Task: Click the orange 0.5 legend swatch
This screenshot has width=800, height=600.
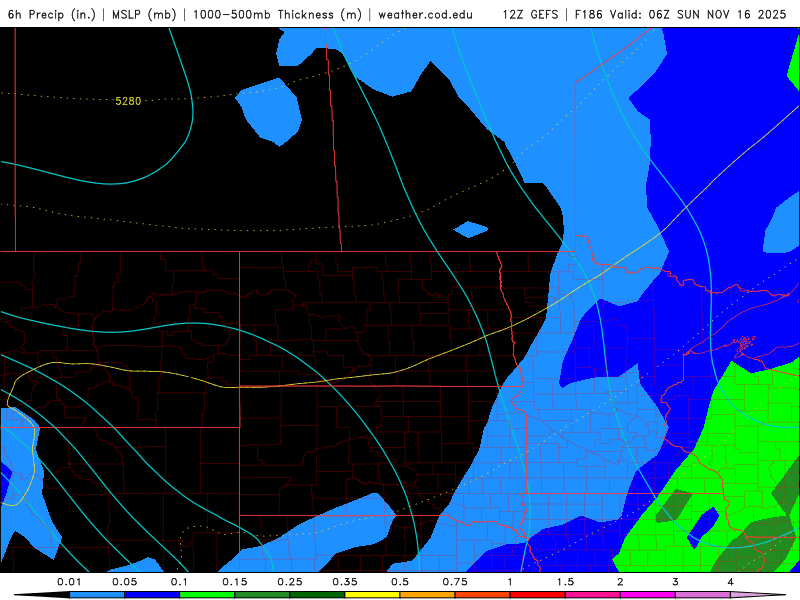Action: (428, 595)
